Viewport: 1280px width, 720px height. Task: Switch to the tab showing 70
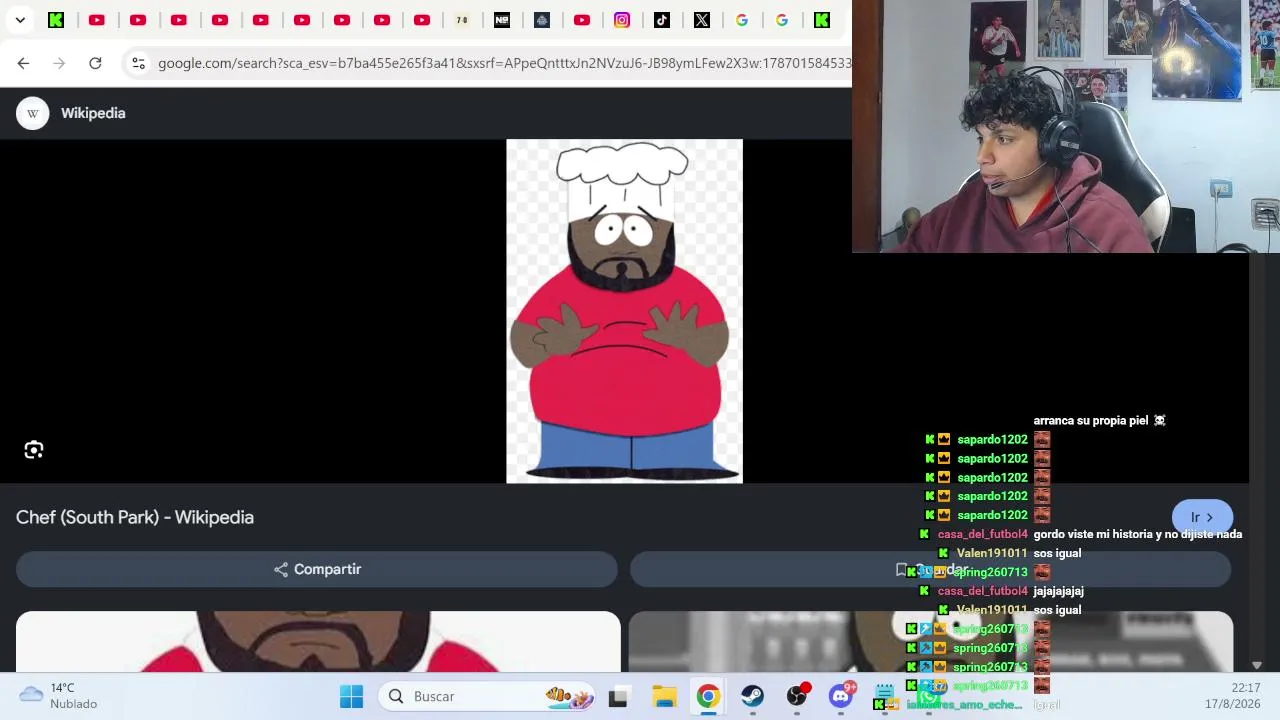coord(461,20)
